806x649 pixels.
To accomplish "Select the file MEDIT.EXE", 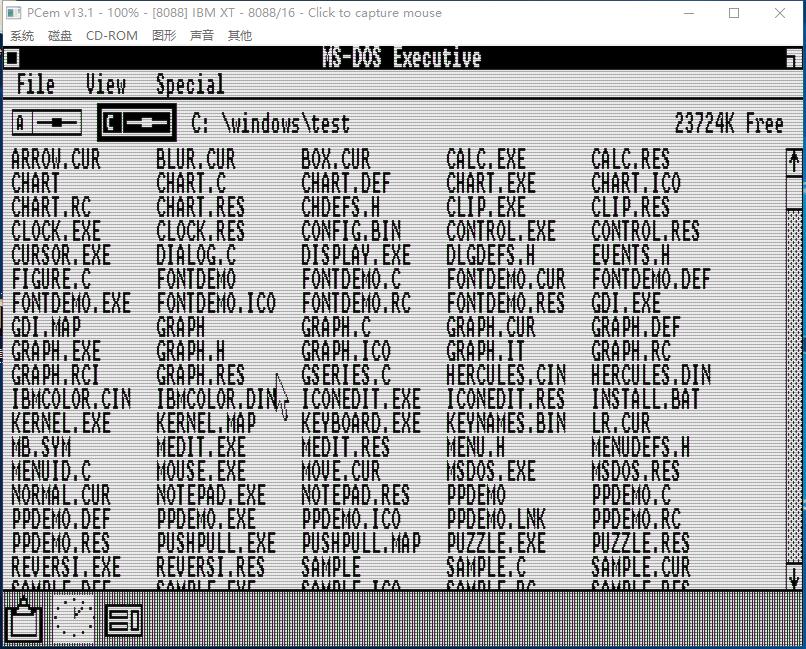I will (201, 447).
